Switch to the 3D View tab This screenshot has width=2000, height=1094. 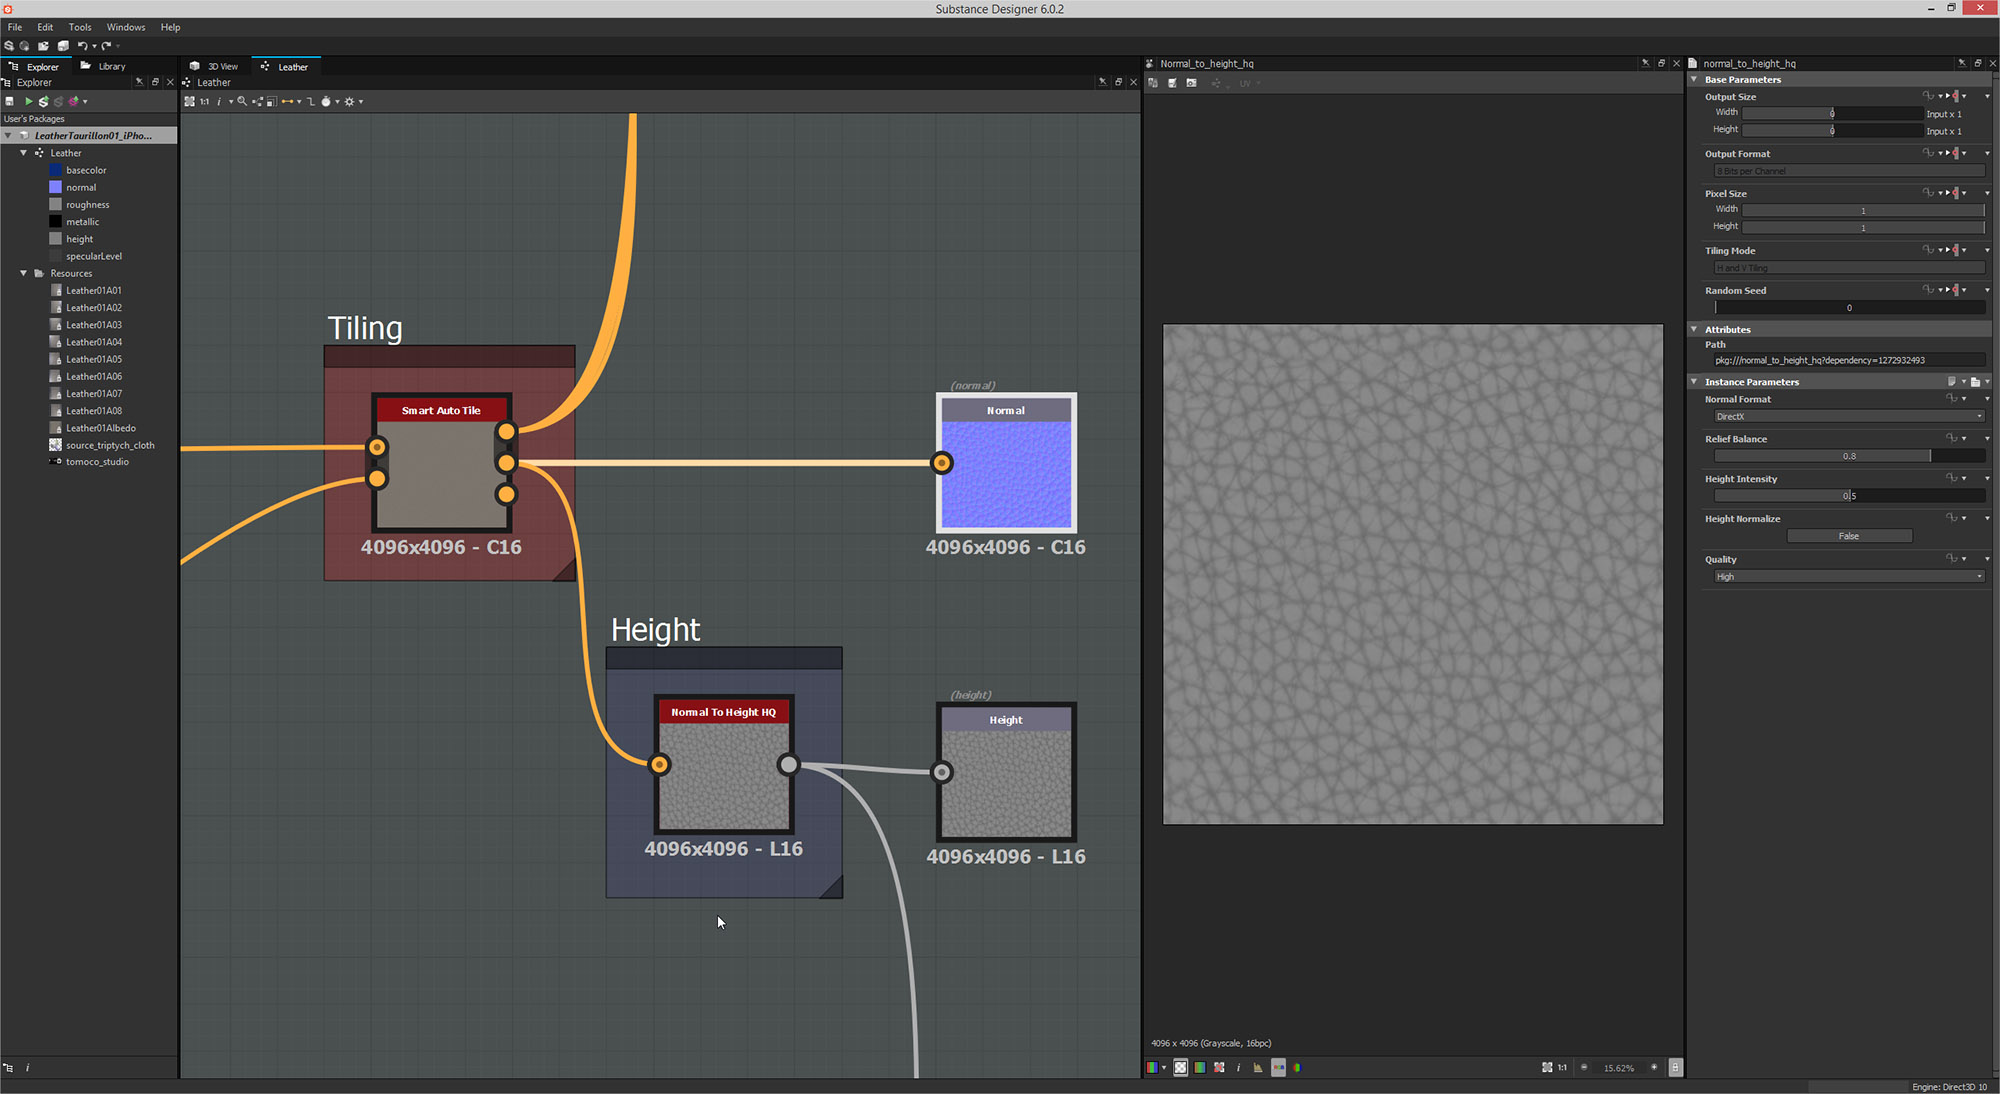[215, 67]
